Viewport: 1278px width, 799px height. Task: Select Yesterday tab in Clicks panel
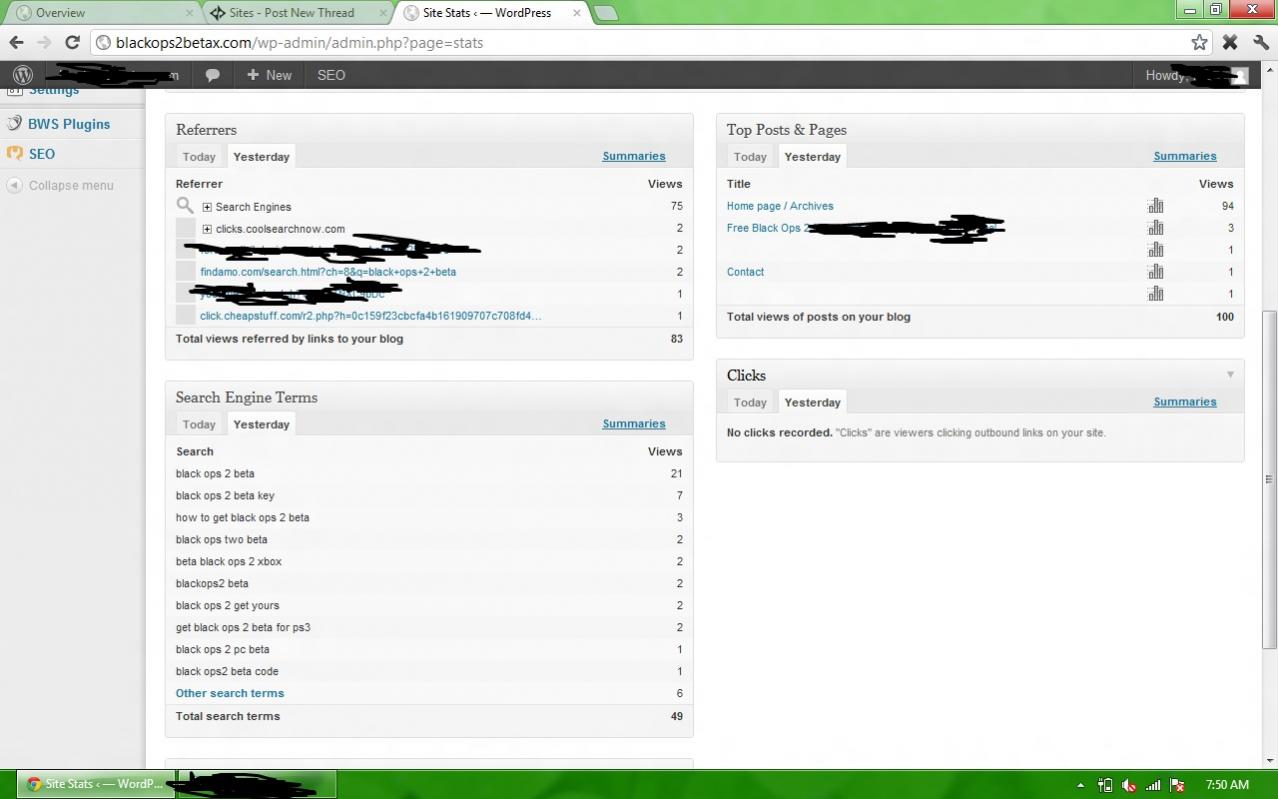[x=812, y=403]
